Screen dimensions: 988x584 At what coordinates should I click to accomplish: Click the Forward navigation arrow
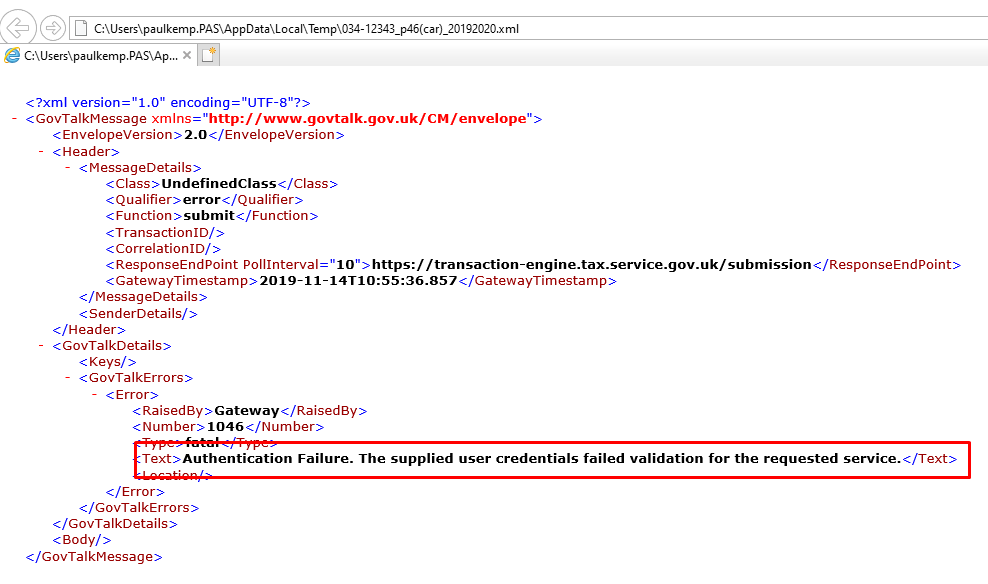[48, 27]
